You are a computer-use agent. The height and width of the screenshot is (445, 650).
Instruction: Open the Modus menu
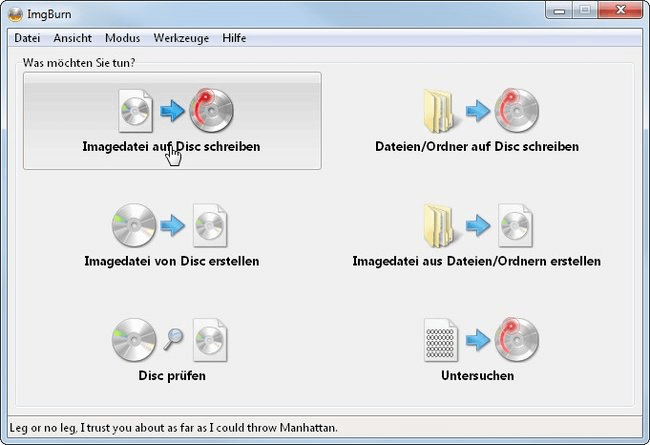[122, 38]
